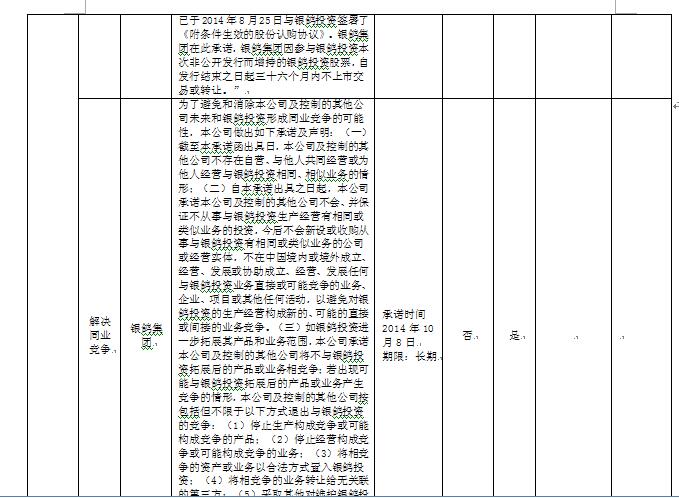Click the cell containing 否
This screenshot has height=498, width=679.
pyautogui.click(x=468, y=336)
